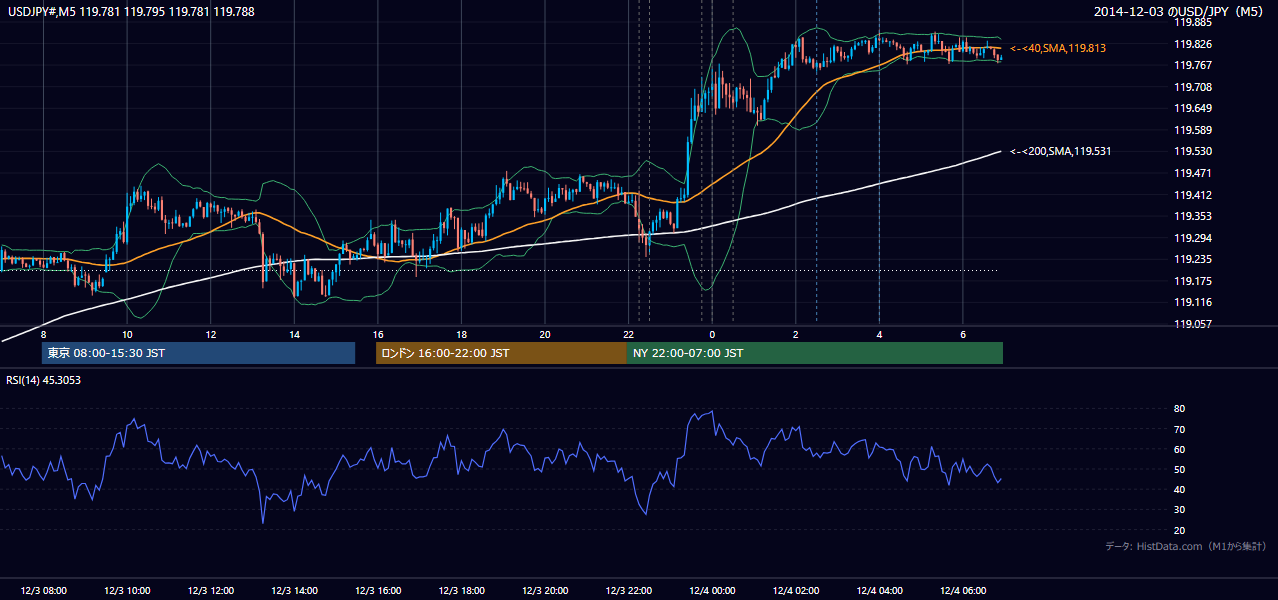Click price axis value 119.649
The height and width of the screenshot is (600, 1278).
1191,108
